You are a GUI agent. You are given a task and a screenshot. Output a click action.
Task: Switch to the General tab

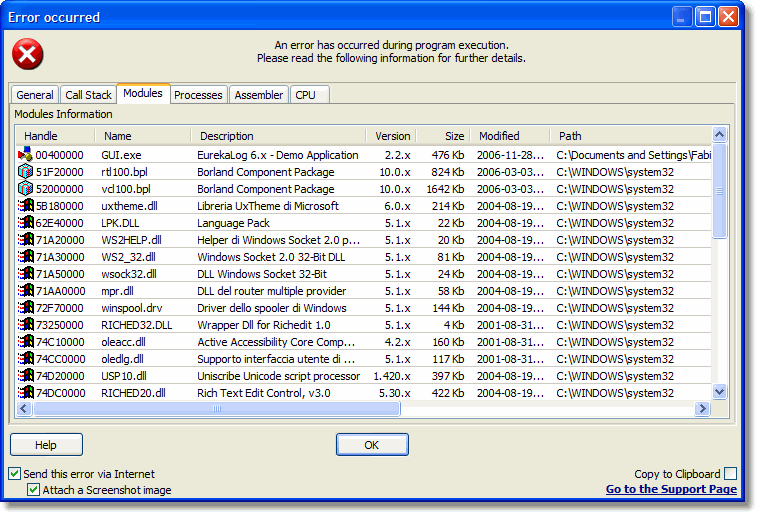35,95
